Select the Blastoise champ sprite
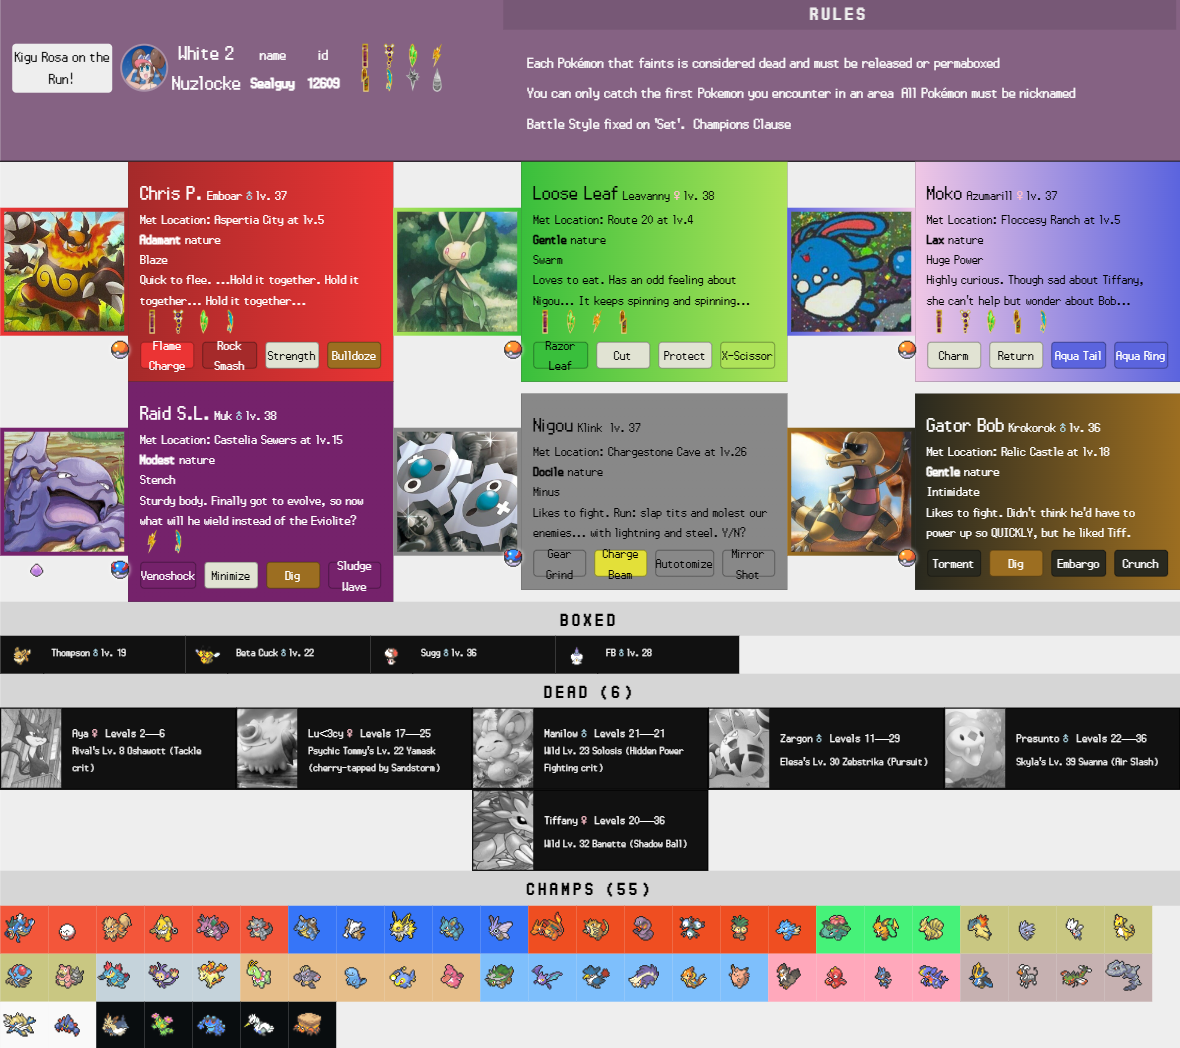The width and height of the screenshot is (1180, 1048). coord(307,928)
